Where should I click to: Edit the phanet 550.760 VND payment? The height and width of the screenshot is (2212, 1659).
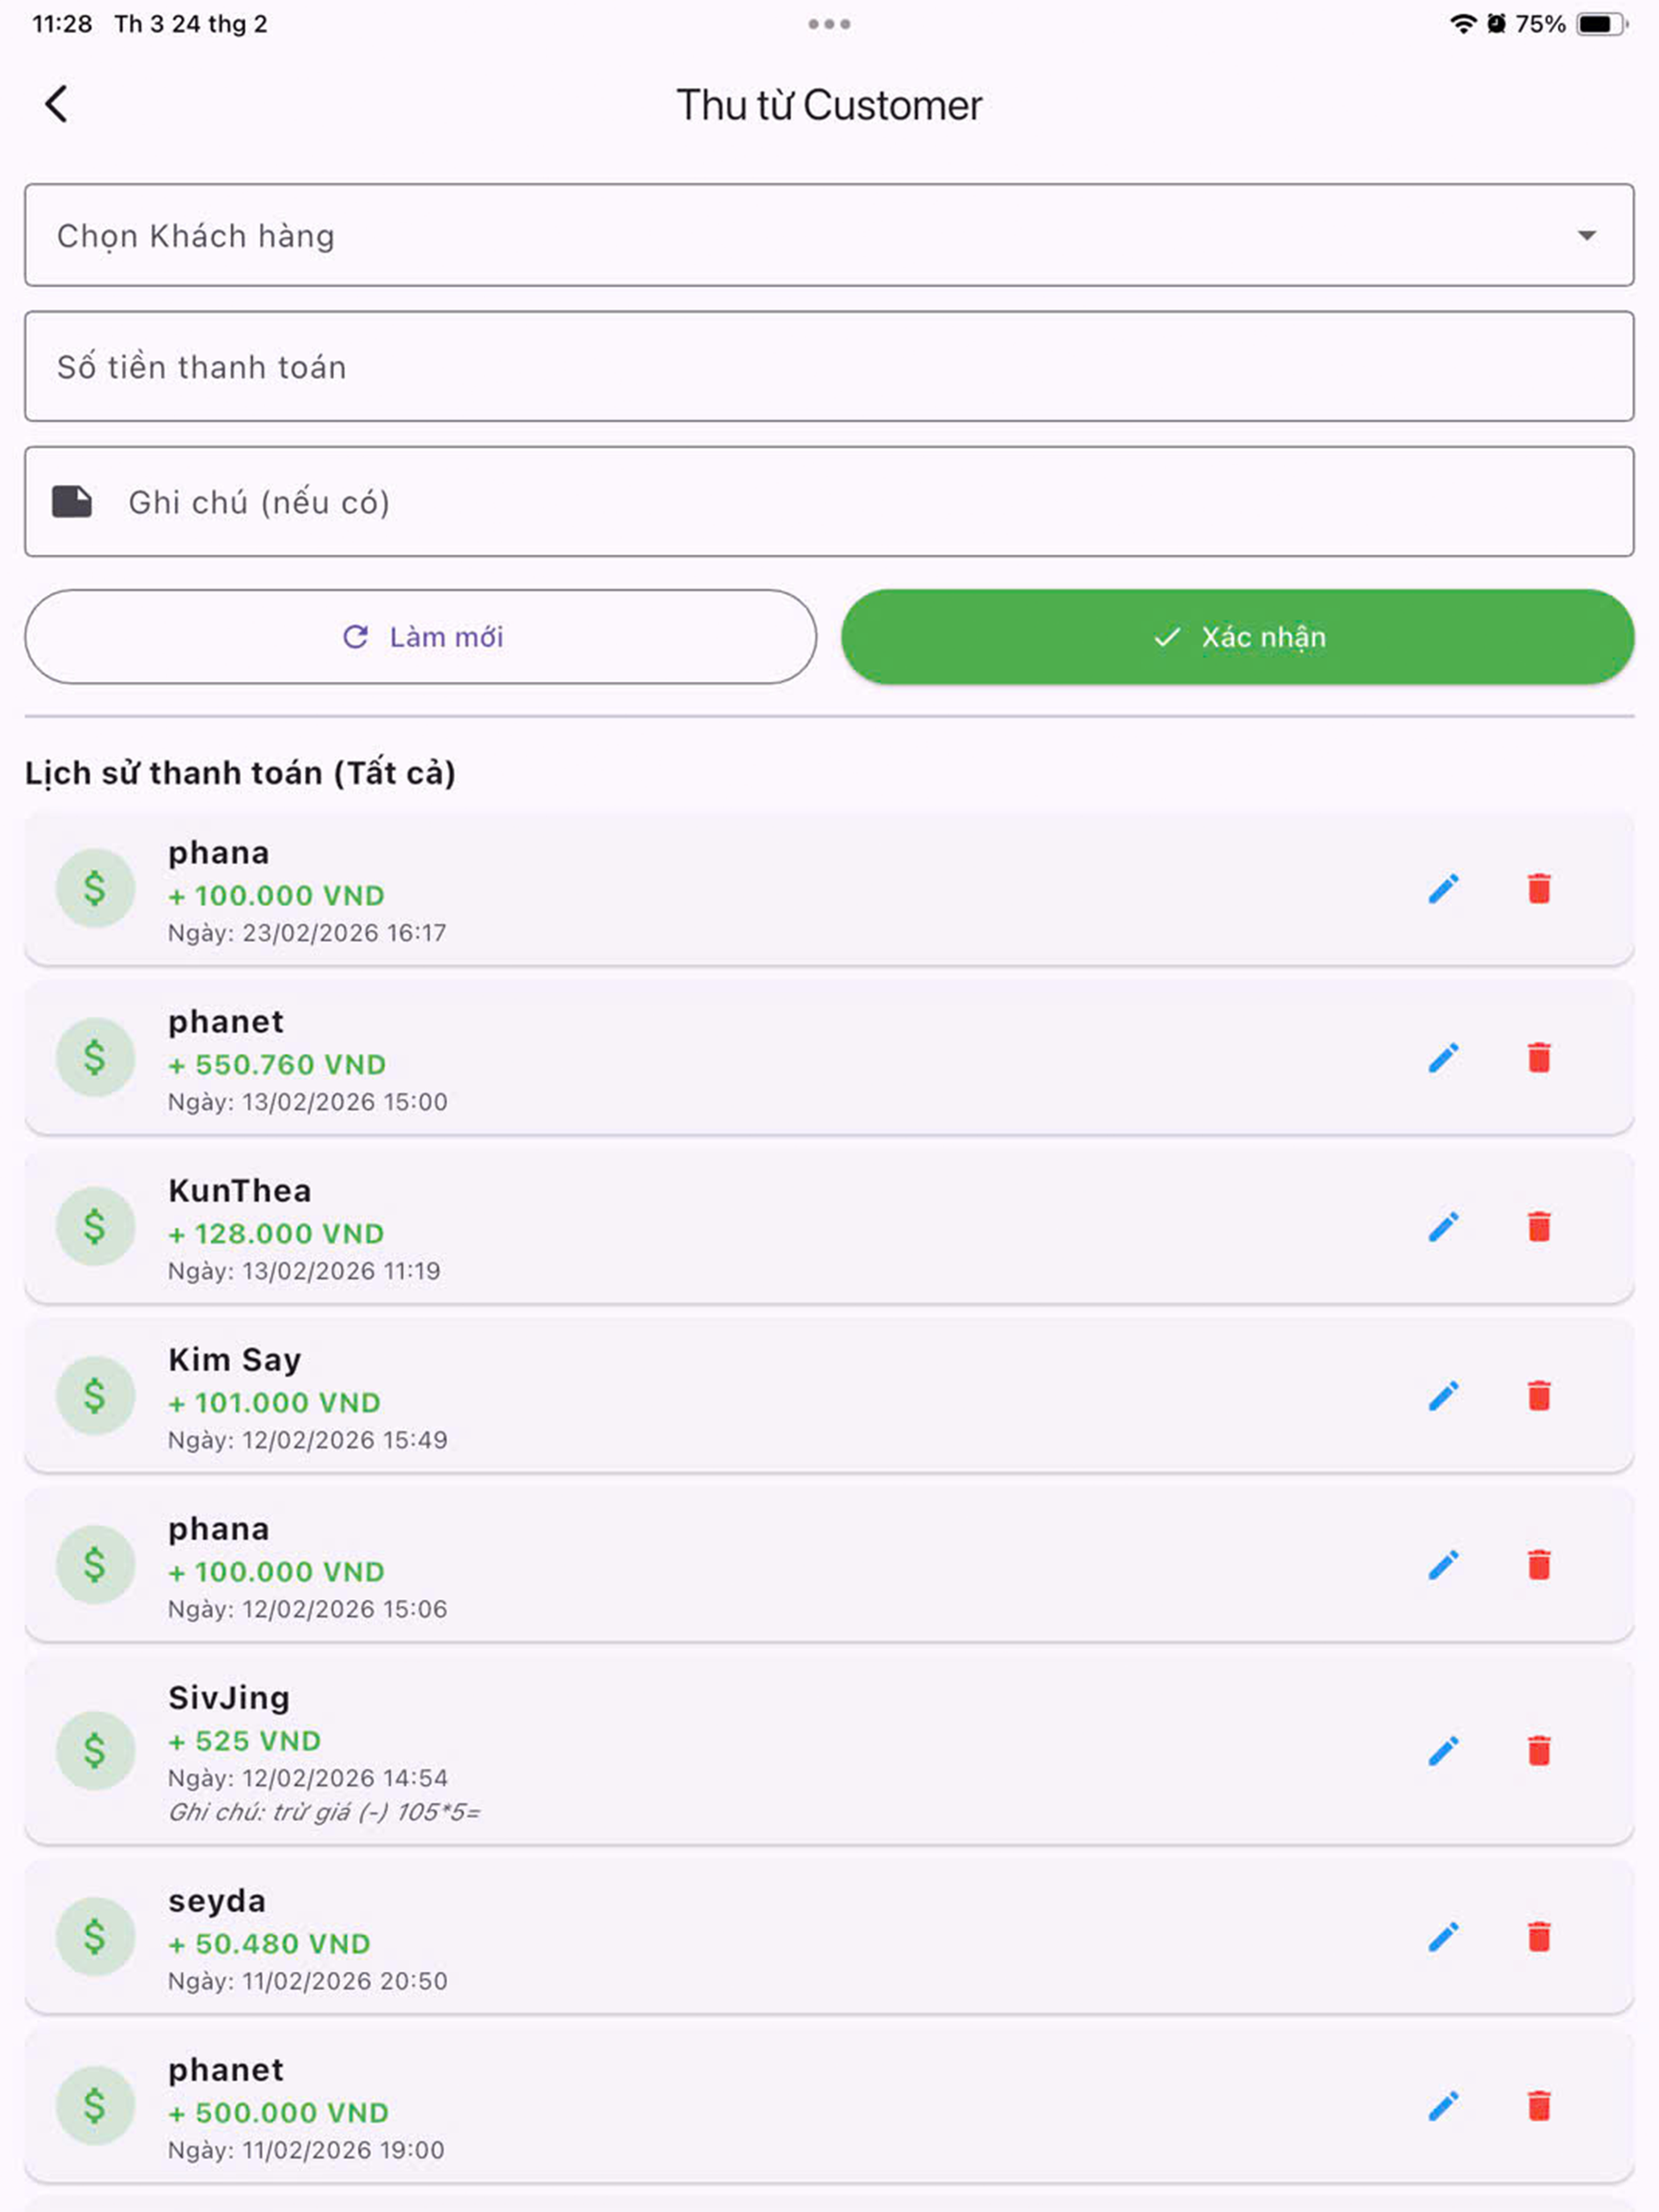pyautogui.click(x=1443, y=1057)
